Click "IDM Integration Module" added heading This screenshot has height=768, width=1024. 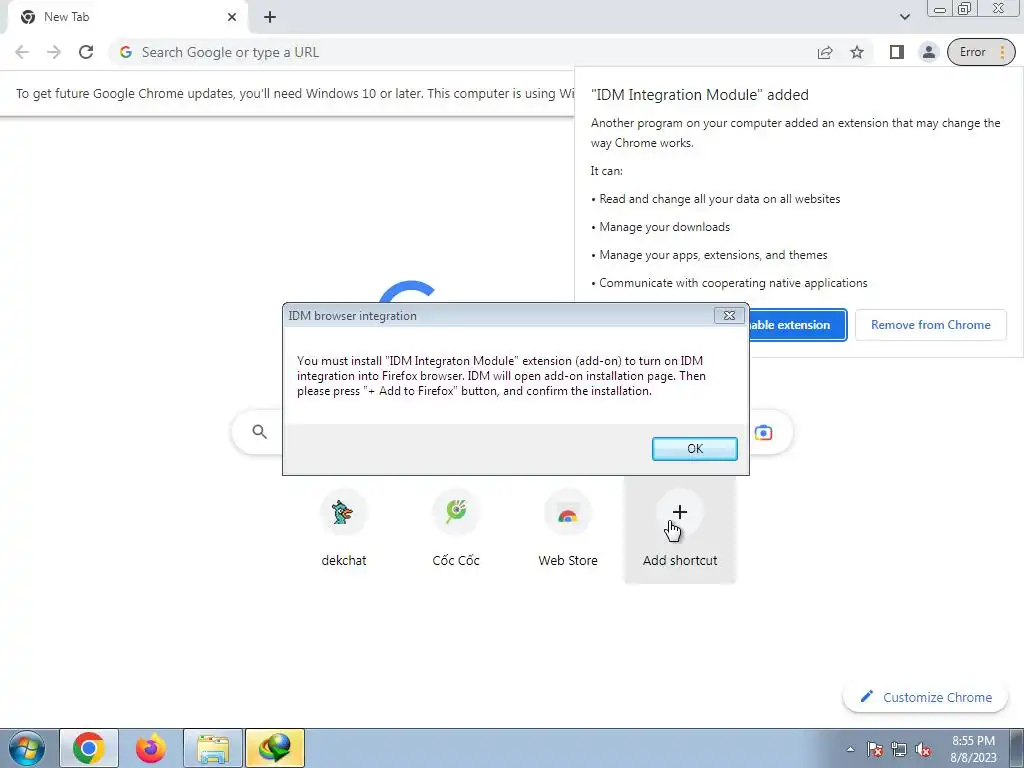click(x=699, y=95)
